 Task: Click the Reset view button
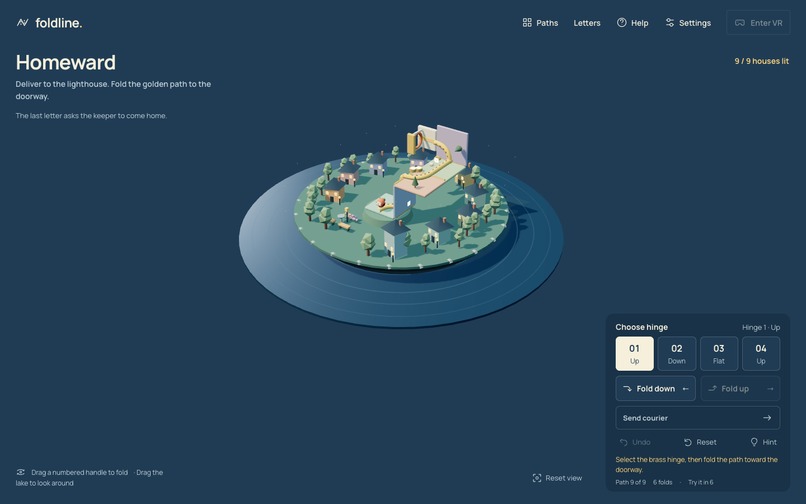[557, 478]
